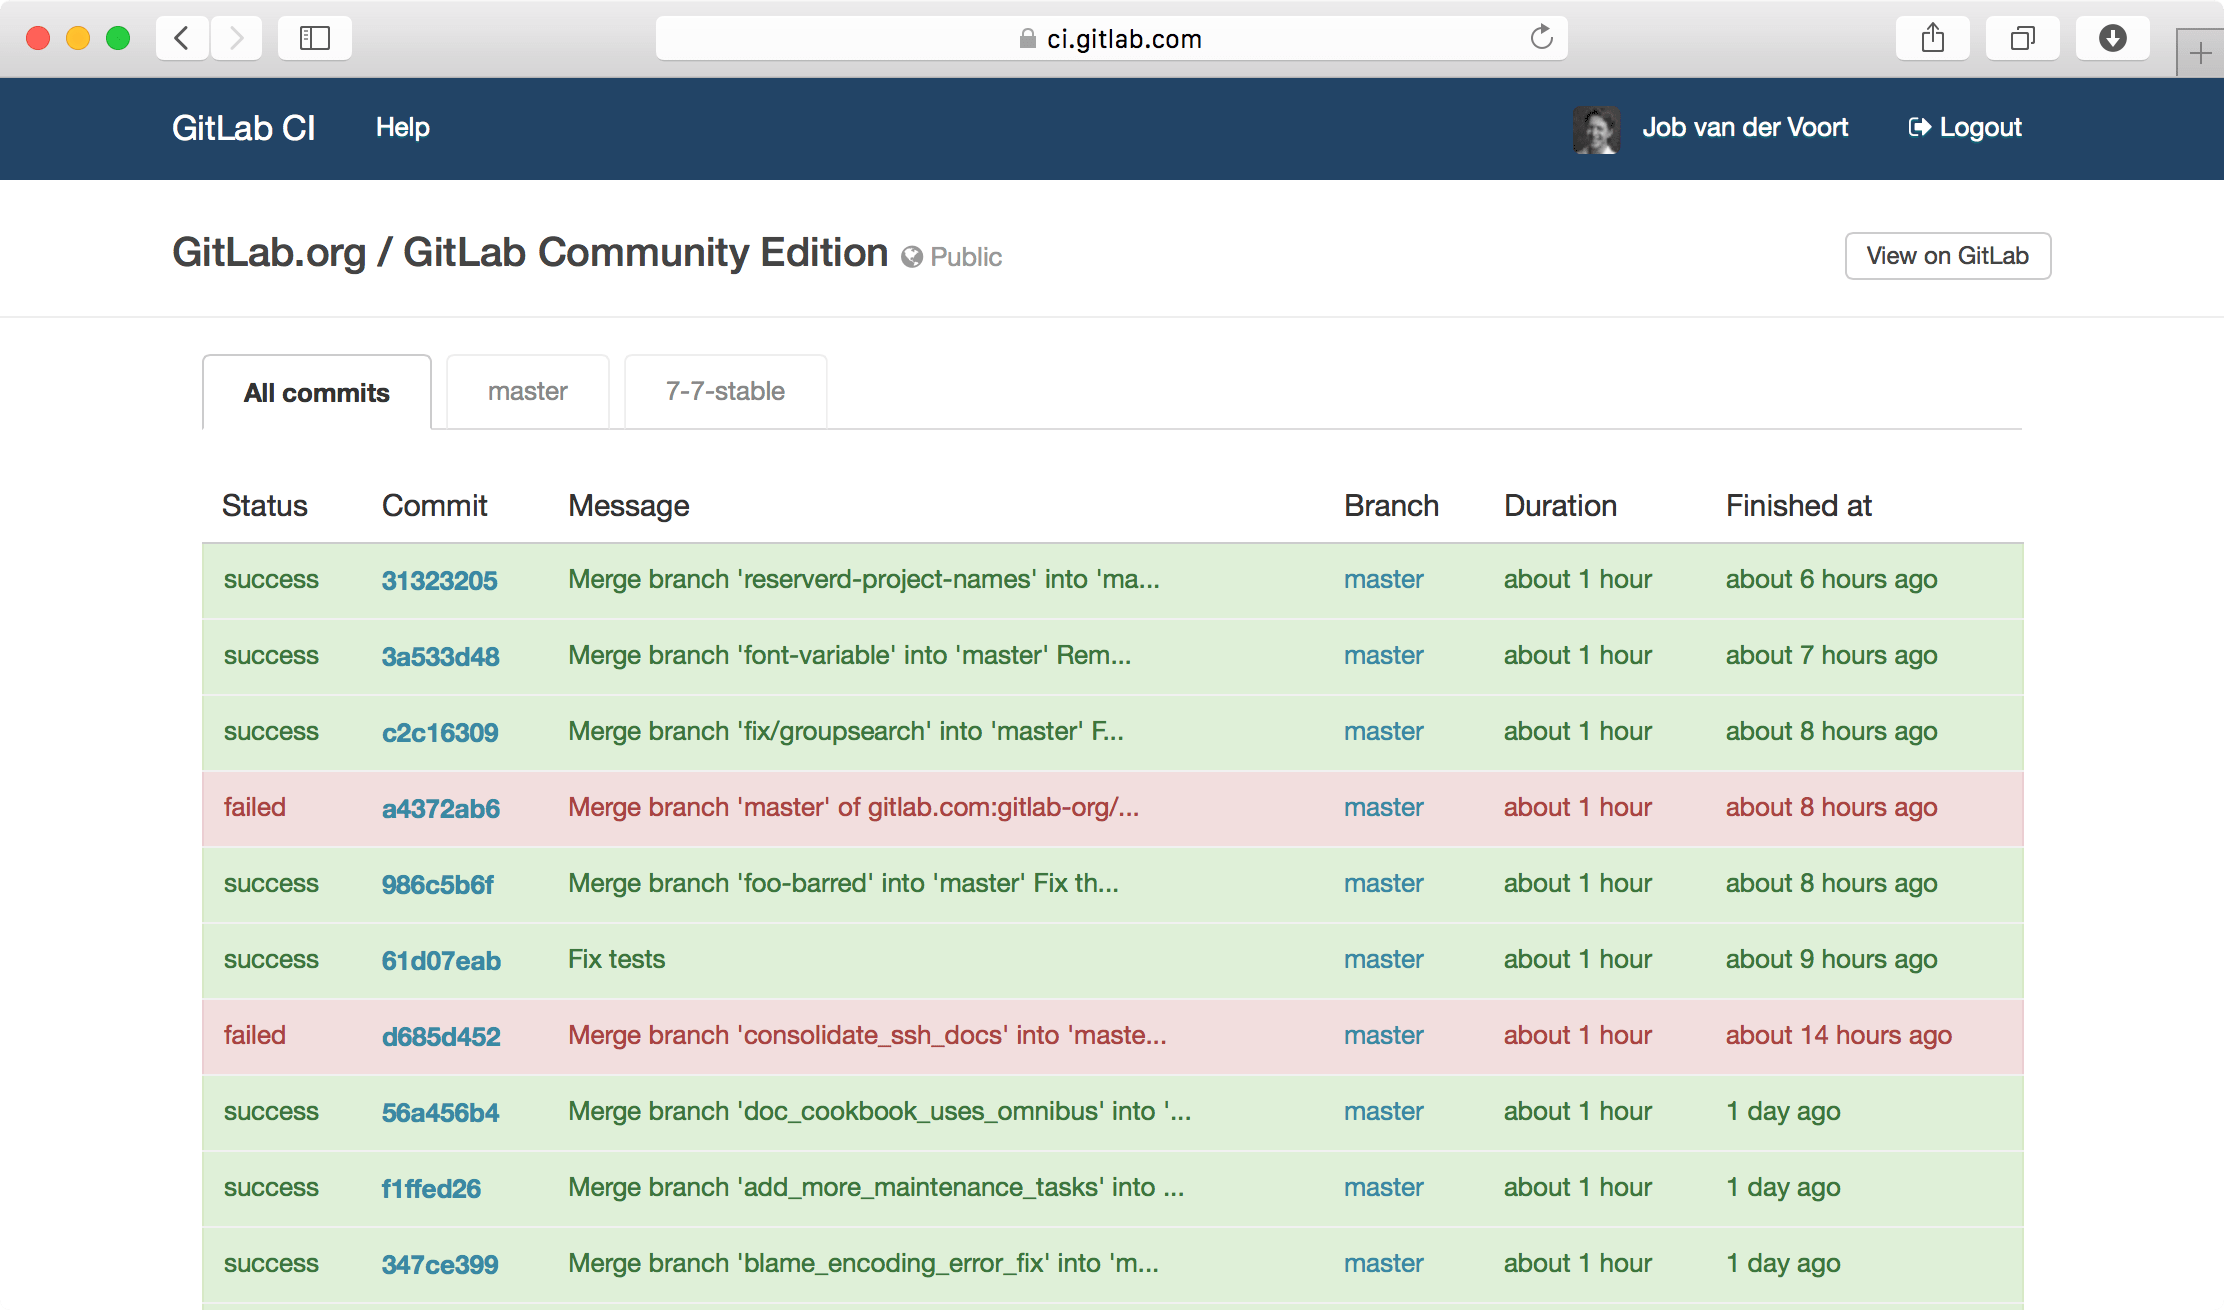
Task: Open the Help menu item
Action: coord(403,127)
